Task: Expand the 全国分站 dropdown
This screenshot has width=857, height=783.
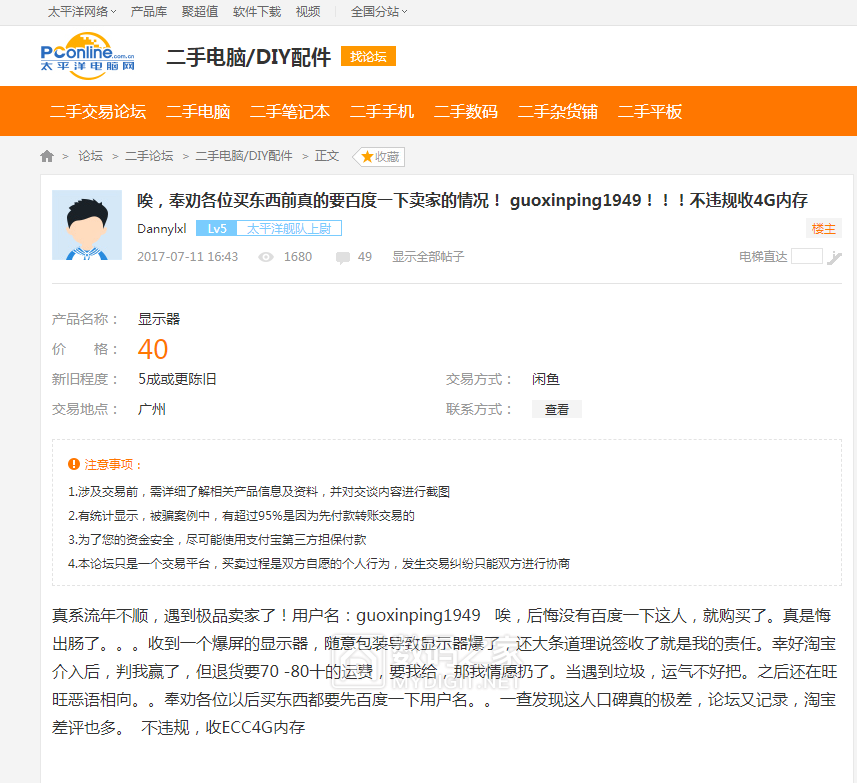Action: click(379, 11)
